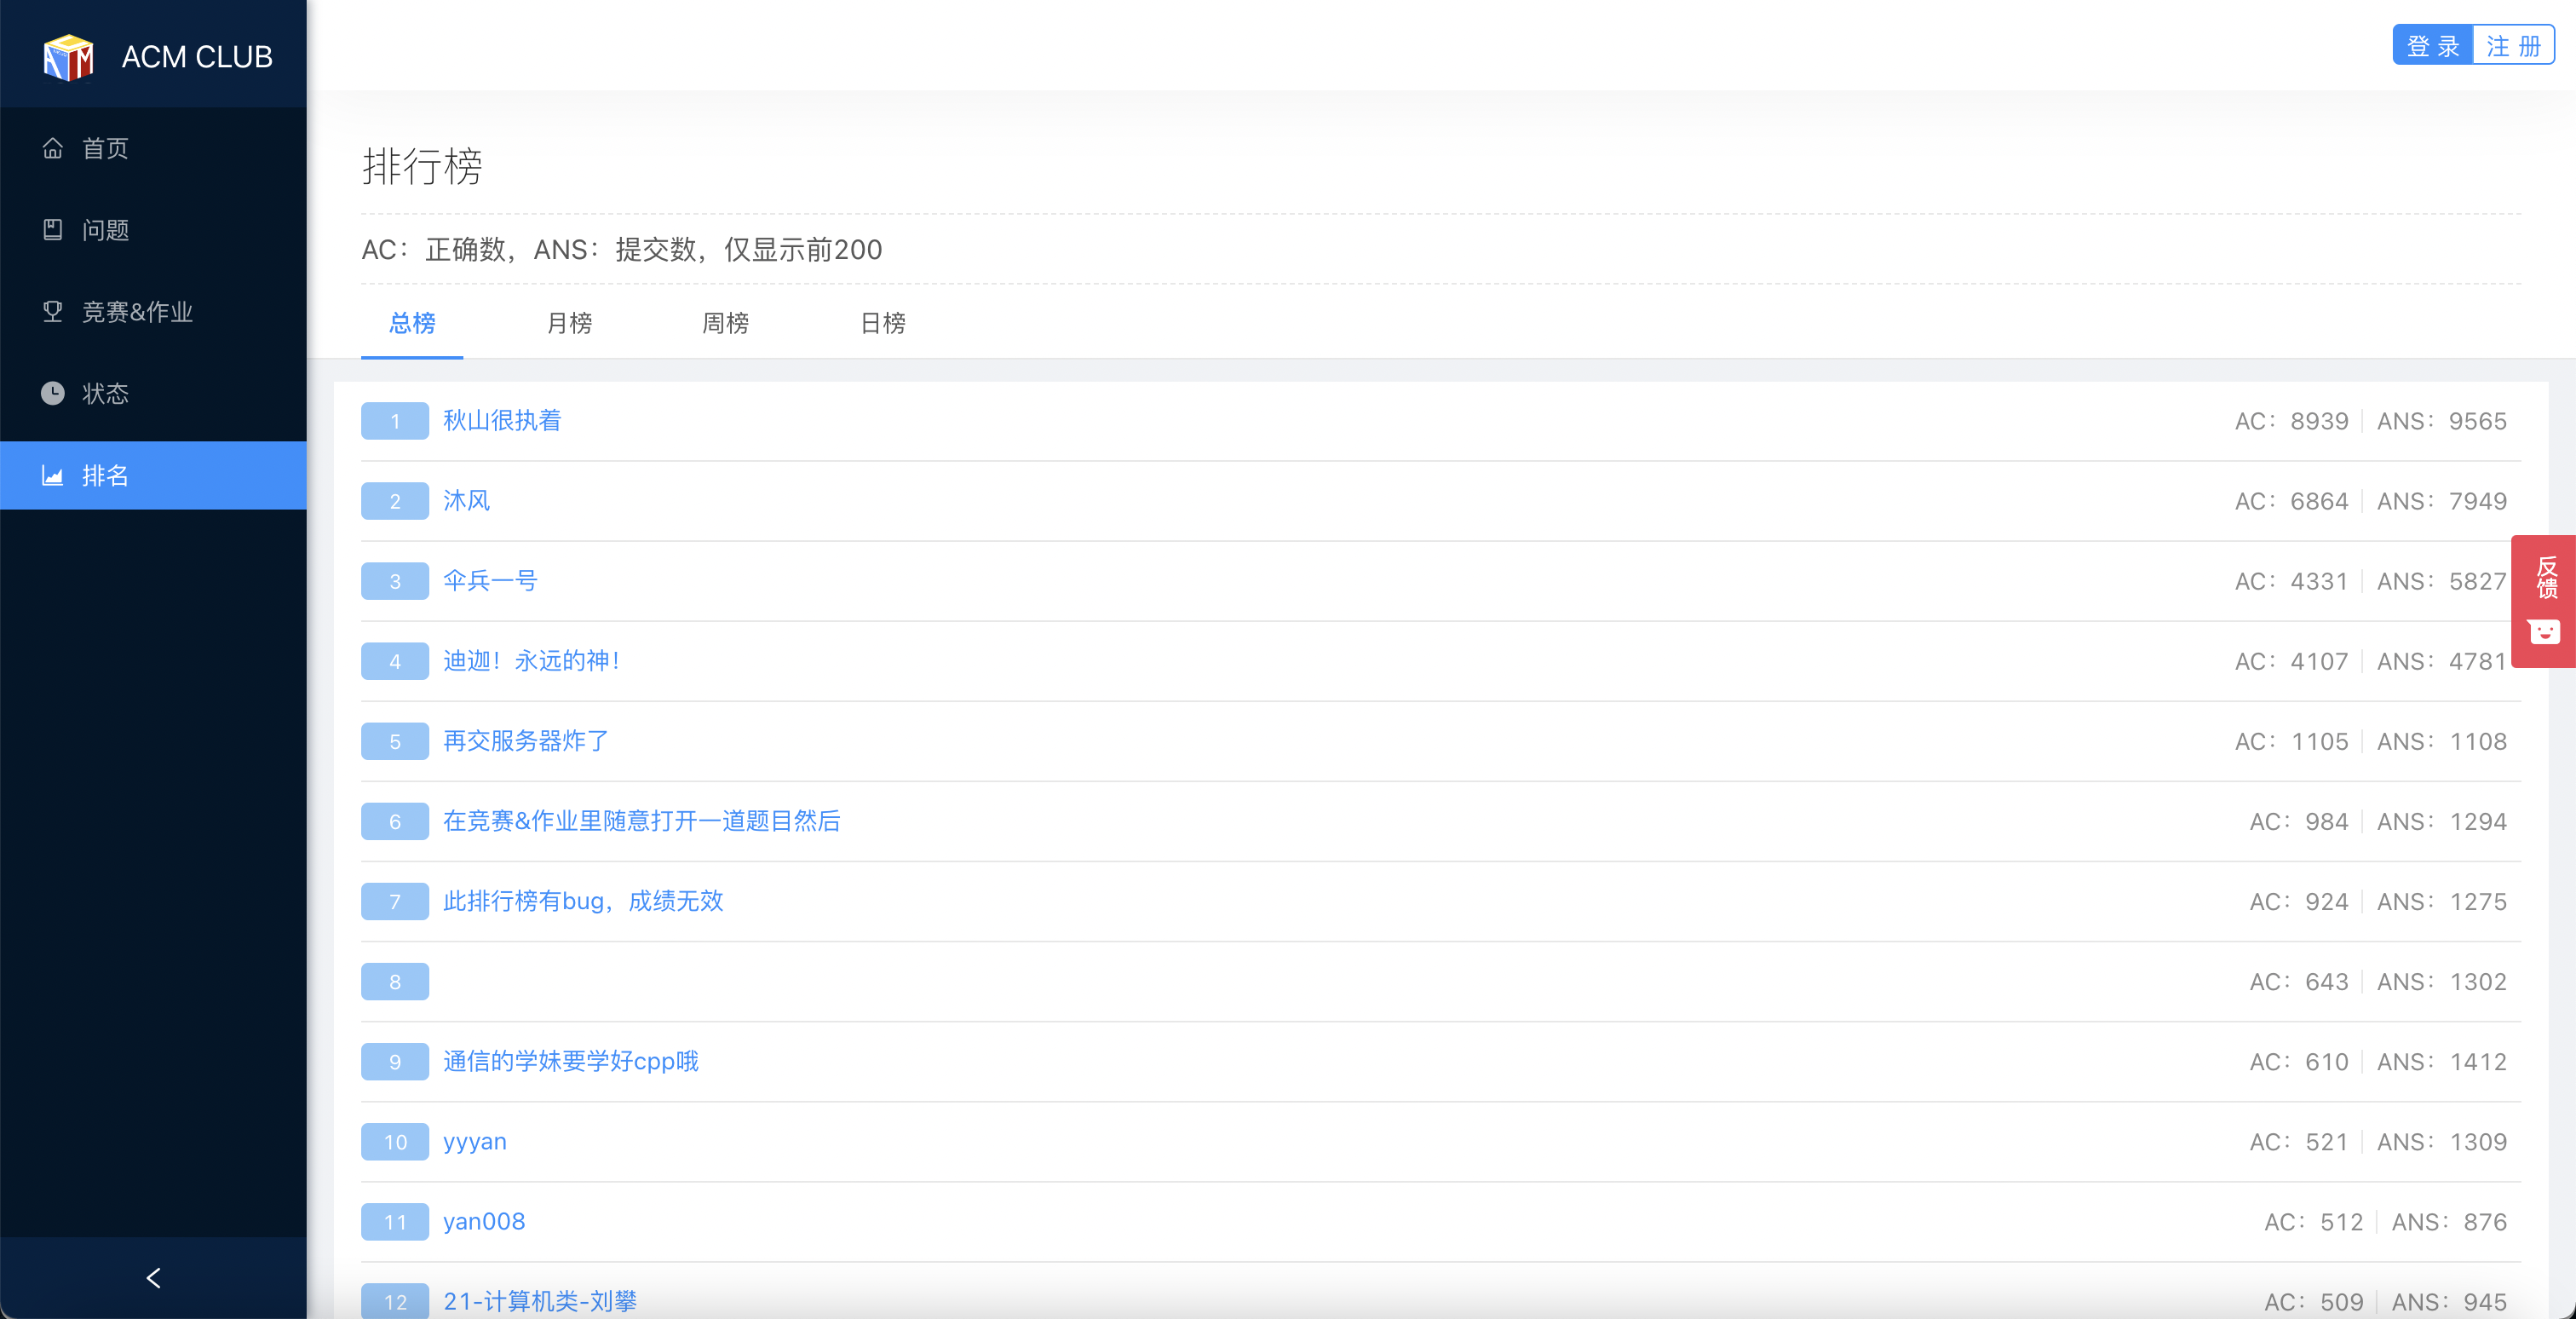
Task: Click the ANS: 1302 value
Action: [x=2442, y=981]
